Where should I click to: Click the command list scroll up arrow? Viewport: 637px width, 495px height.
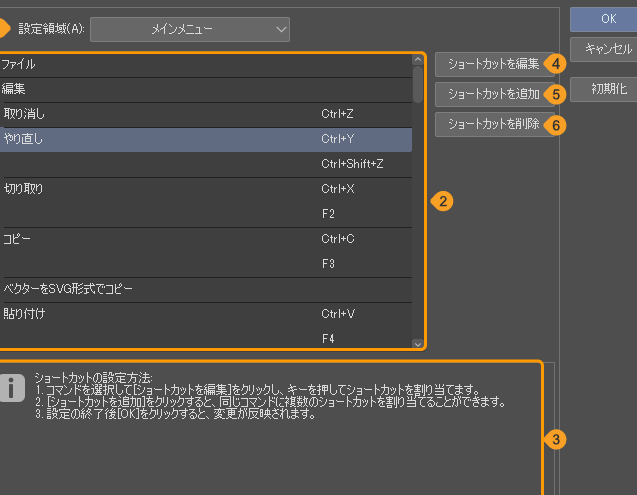(418, 60)
